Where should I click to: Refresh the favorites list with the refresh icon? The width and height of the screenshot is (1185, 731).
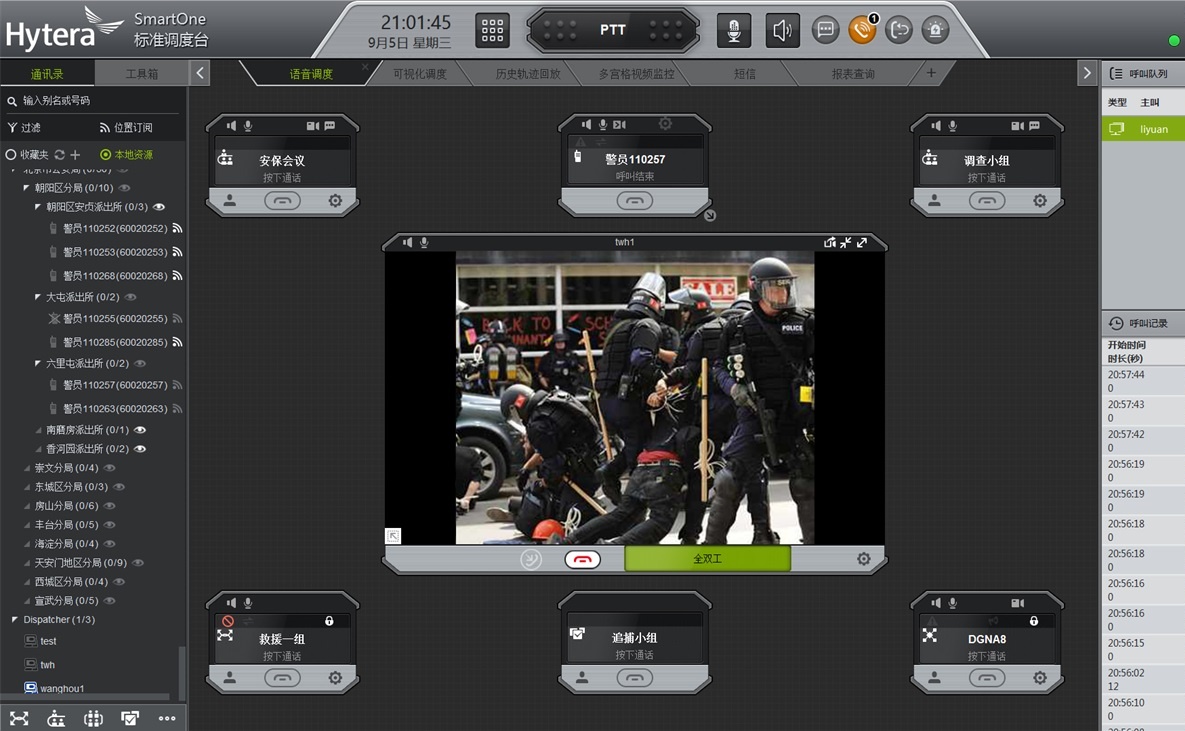(60, 154)
